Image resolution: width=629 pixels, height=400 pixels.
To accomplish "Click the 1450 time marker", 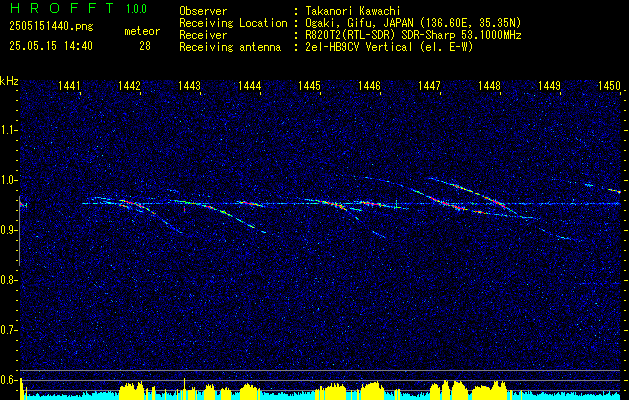I will [x=609, y=85].
